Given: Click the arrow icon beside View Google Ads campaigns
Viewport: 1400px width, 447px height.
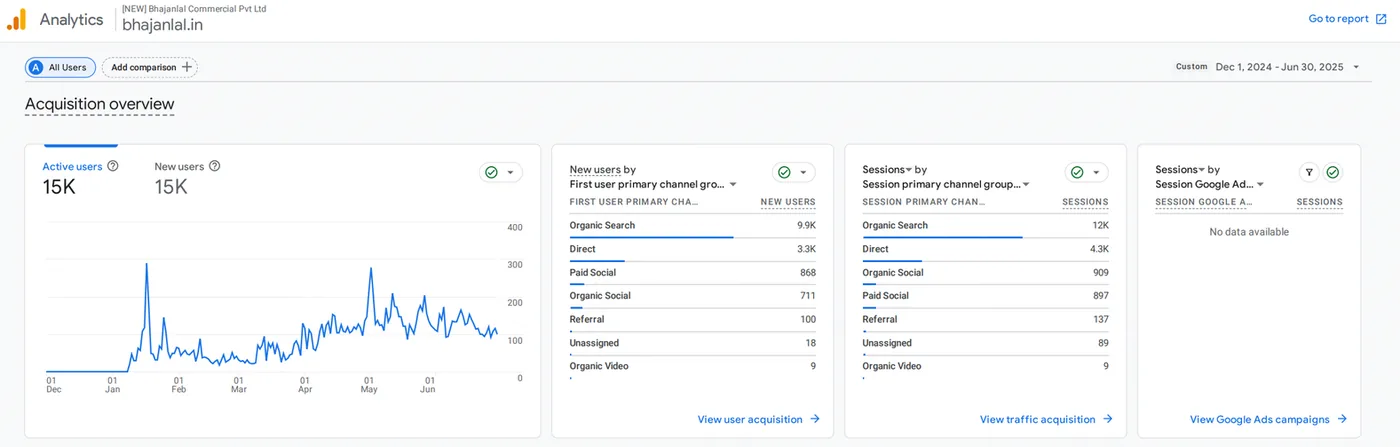Looking at the screenshot, I should (1342, 419).
